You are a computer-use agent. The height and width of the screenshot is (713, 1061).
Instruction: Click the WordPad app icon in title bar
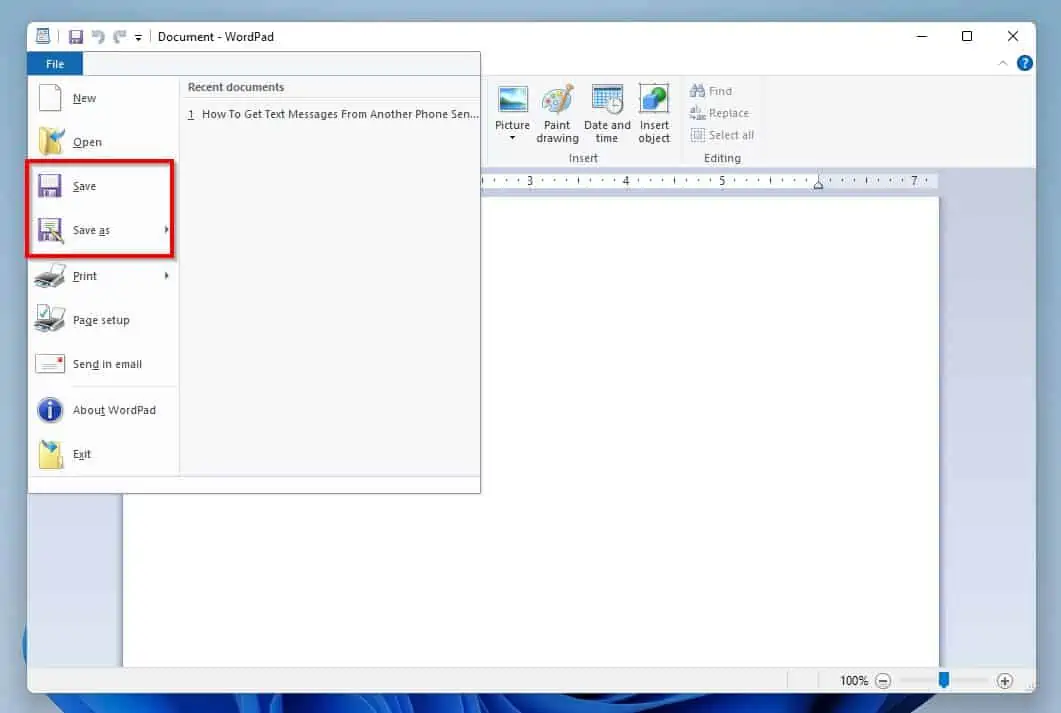point(43,36)
